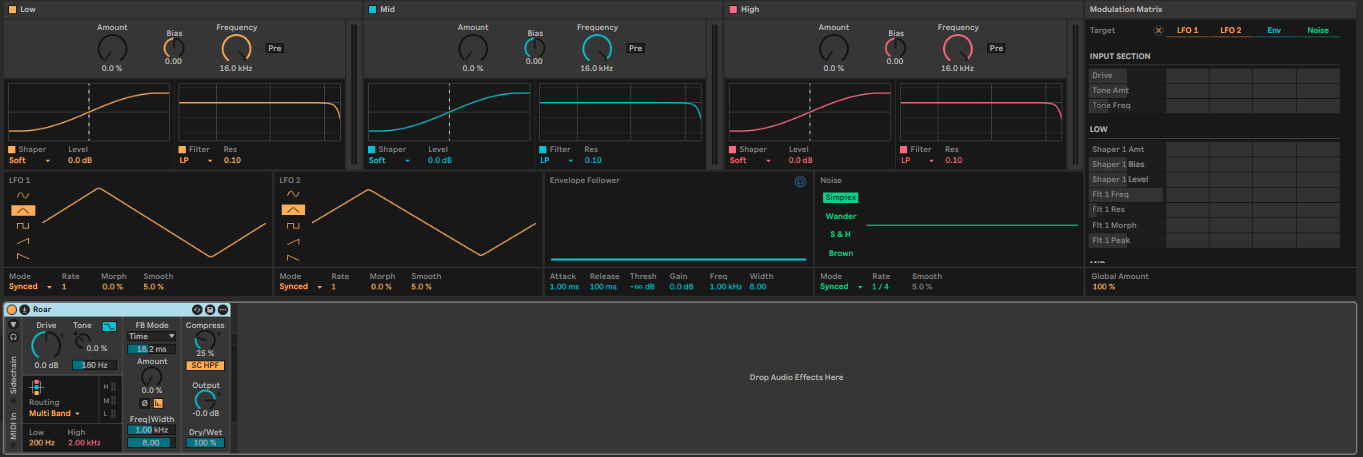Toggle Pre filter in the Mid band
The height and width of the screenshot is (457, 1363).
coord(635,48)
